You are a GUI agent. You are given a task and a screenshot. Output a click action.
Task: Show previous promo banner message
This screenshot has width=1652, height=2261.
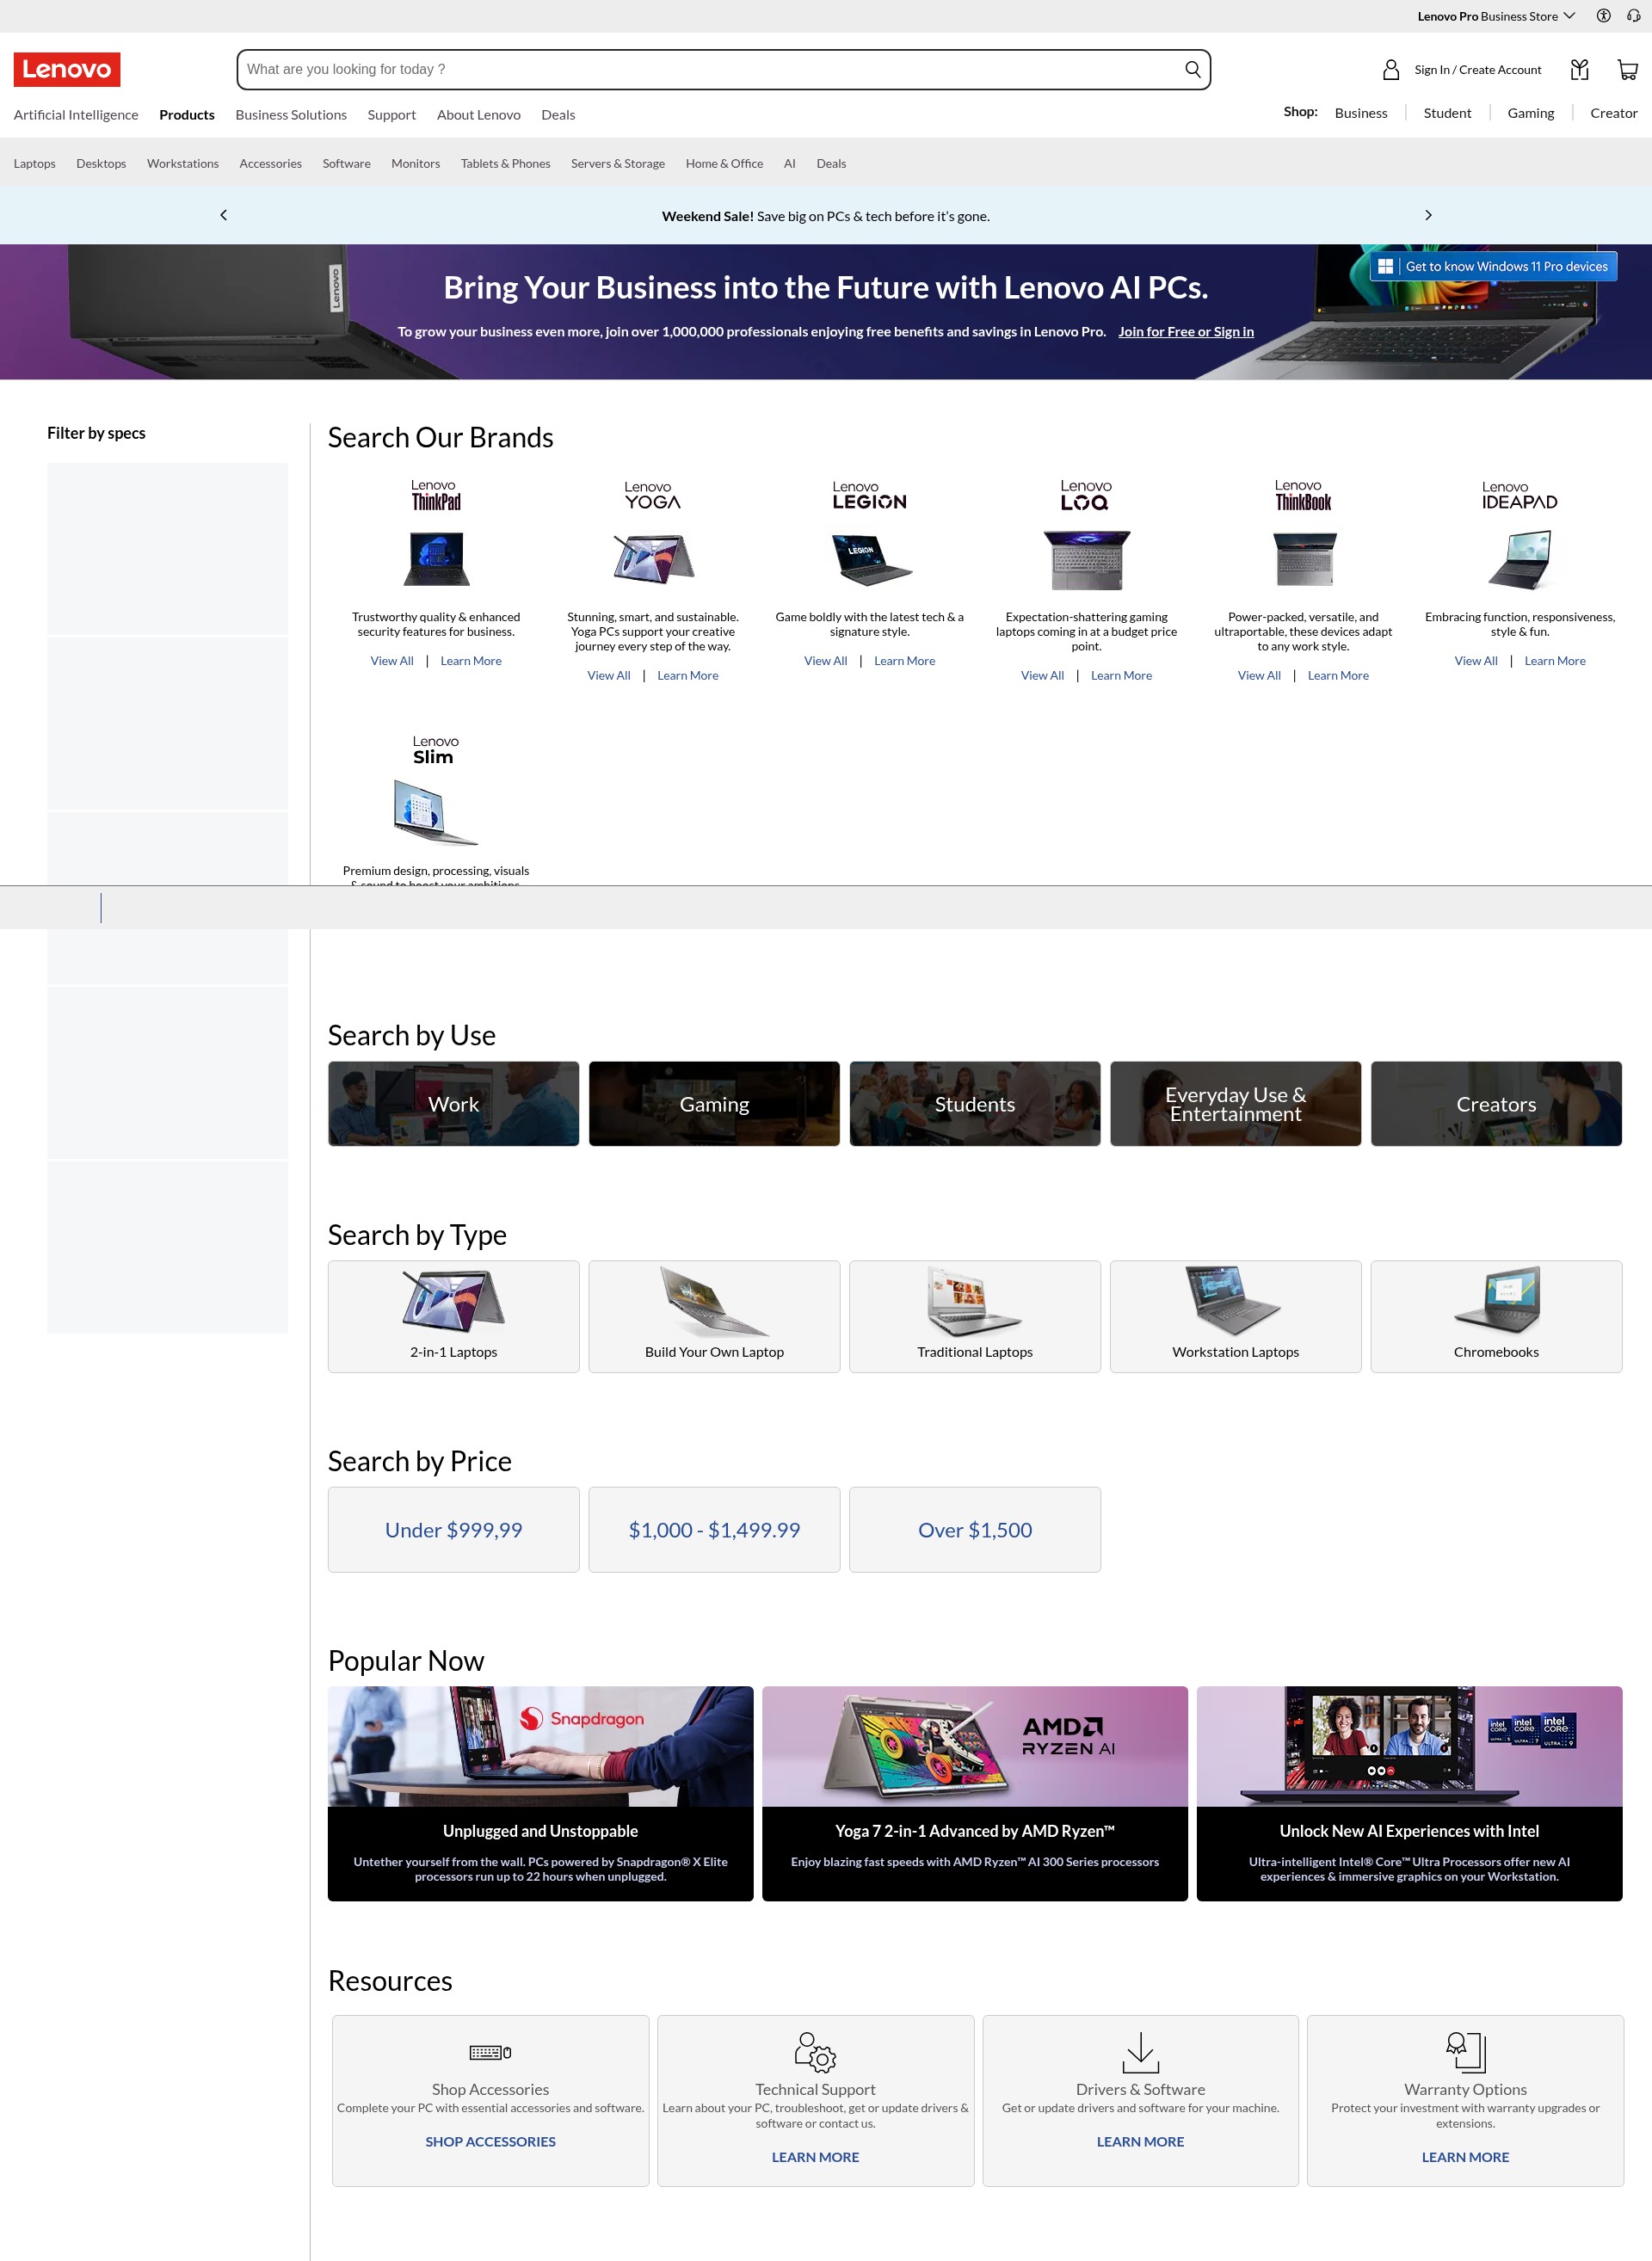(224, 215)
